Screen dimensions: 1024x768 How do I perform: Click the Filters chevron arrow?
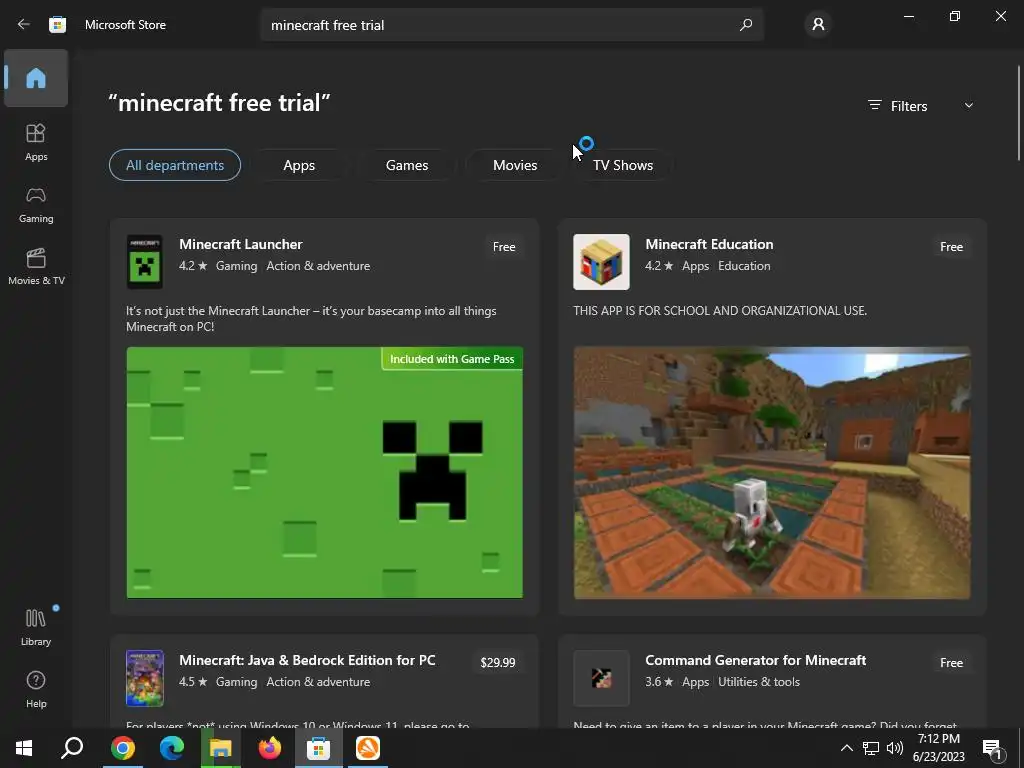point(968,106)
